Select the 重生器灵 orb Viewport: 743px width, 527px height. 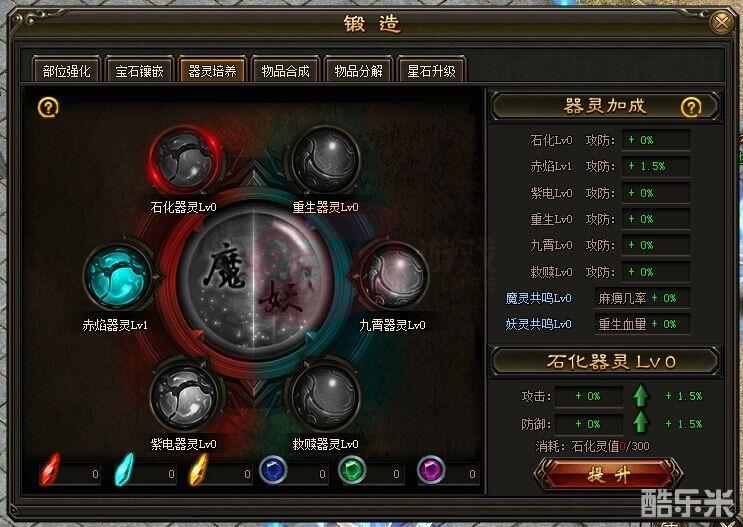[326, 160]
